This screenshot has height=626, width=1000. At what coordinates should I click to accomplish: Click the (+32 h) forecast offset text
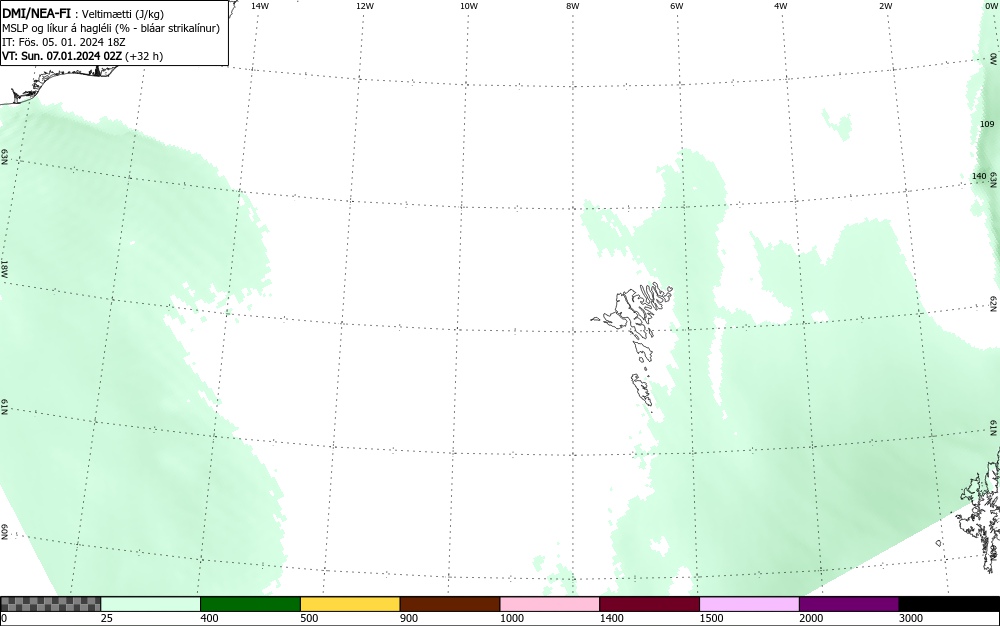143,56
